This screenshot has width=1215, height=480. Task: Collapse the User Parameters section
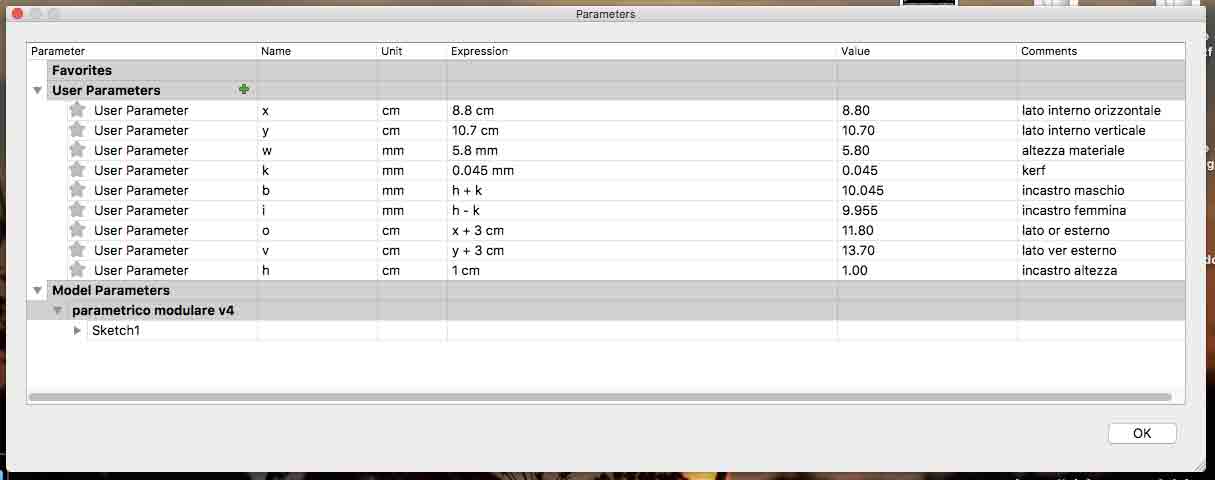click(37, 90)
